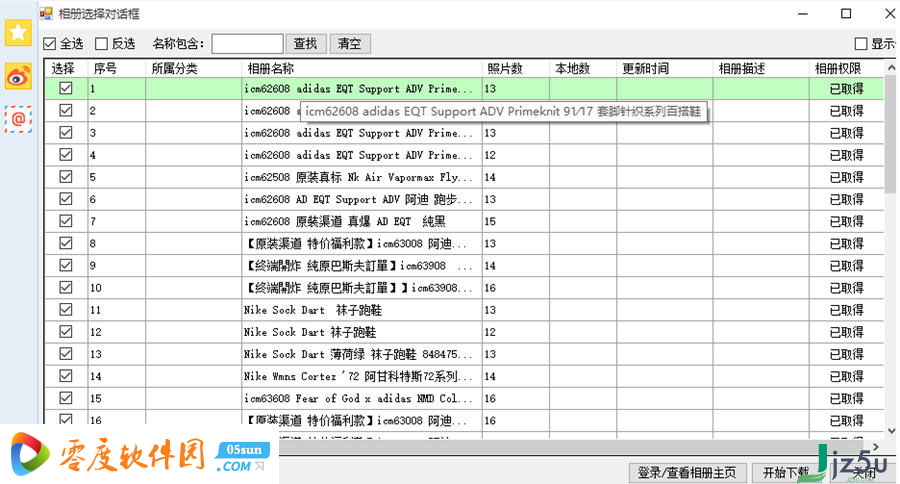The height and width of the screenshot is (484, 900).
Task: Toggle the 显示 checkbox at top right
Action: 860,44
